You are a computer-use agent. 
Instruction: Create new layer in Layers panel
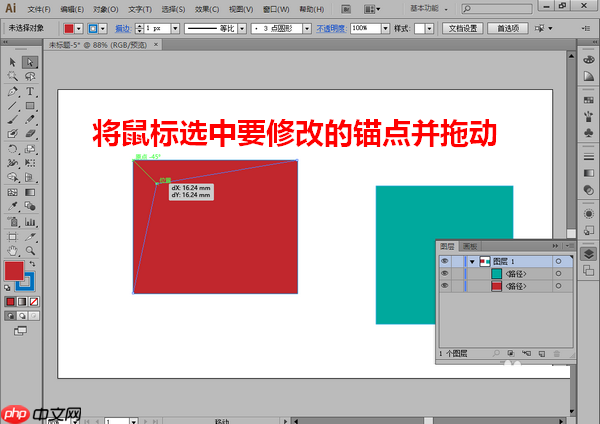tap(541, 354)
